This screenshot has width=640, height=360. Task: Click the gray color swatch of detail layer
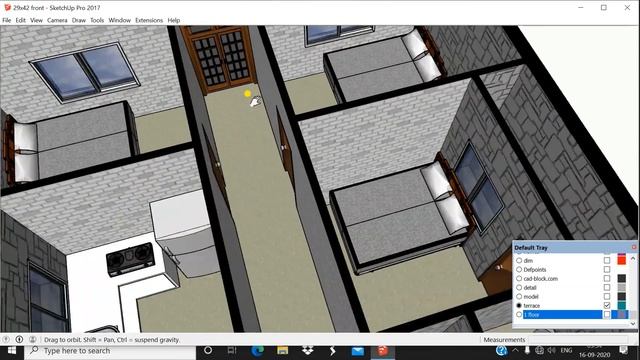[622, 287]
